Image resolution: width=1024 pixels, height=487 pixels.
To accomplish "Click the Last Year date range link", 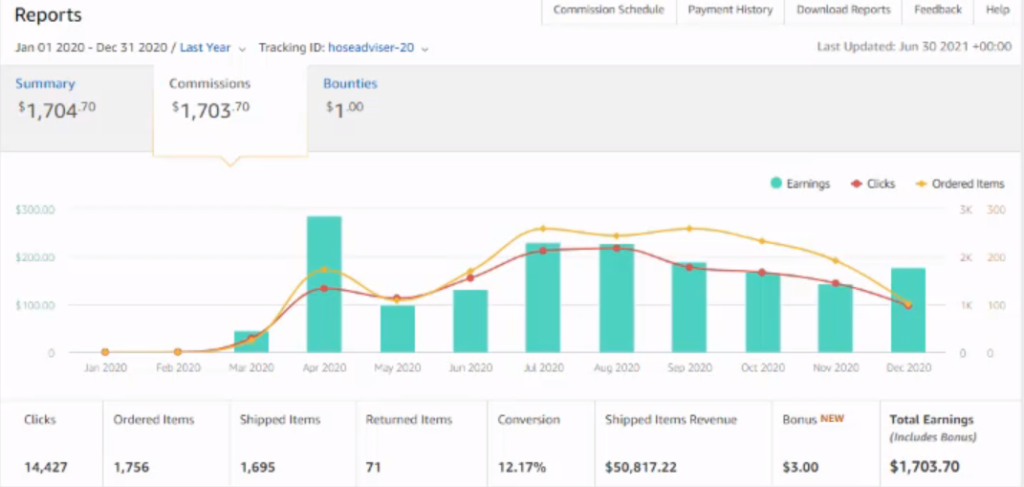I will 205,48.
